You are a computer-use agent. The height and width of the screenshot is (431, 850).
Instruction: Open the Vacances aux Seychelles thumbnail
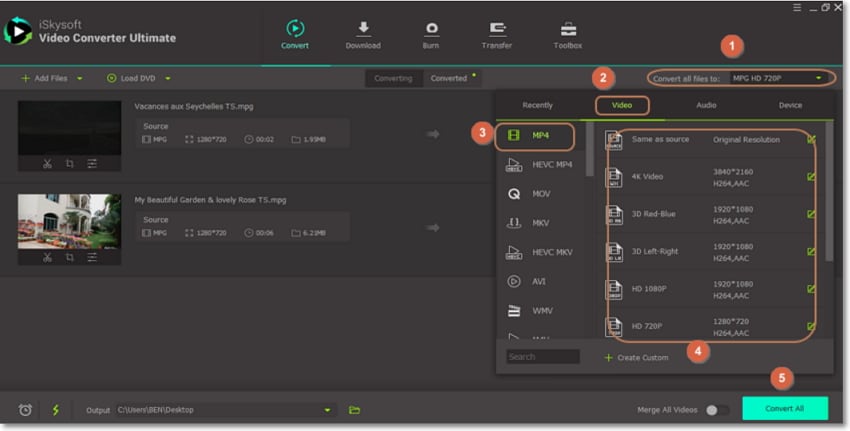click(69, 128)
